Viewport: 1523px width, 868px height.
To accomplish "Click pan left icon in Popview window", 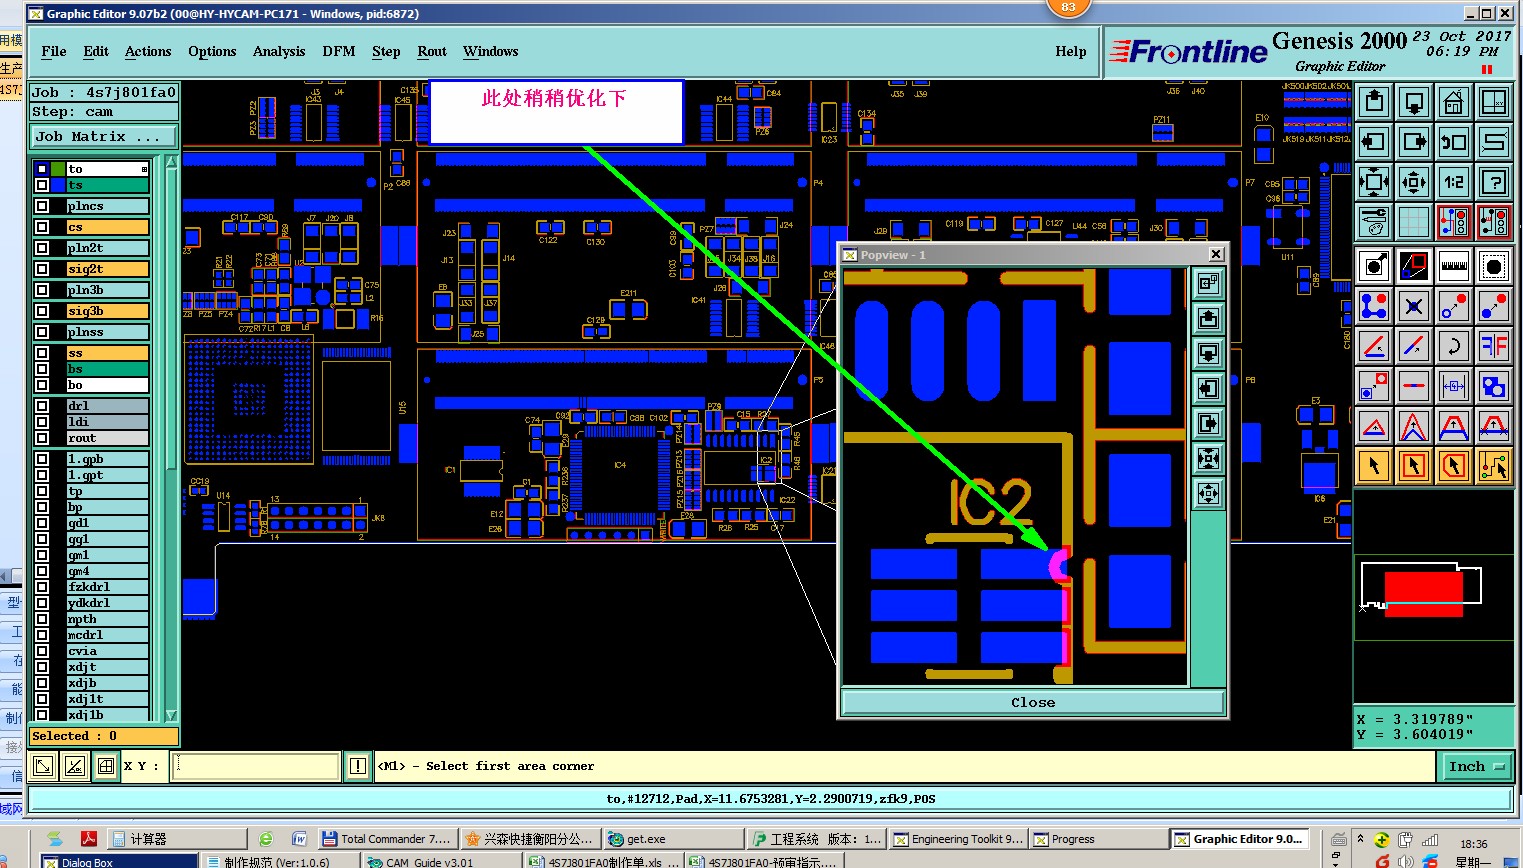I will pyautogui.click(x=1209, y=389).
